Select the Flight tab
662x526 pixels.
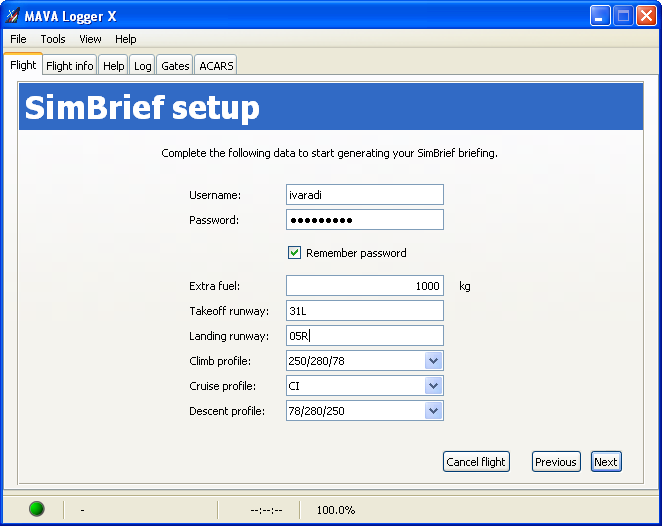pos(23,65)
